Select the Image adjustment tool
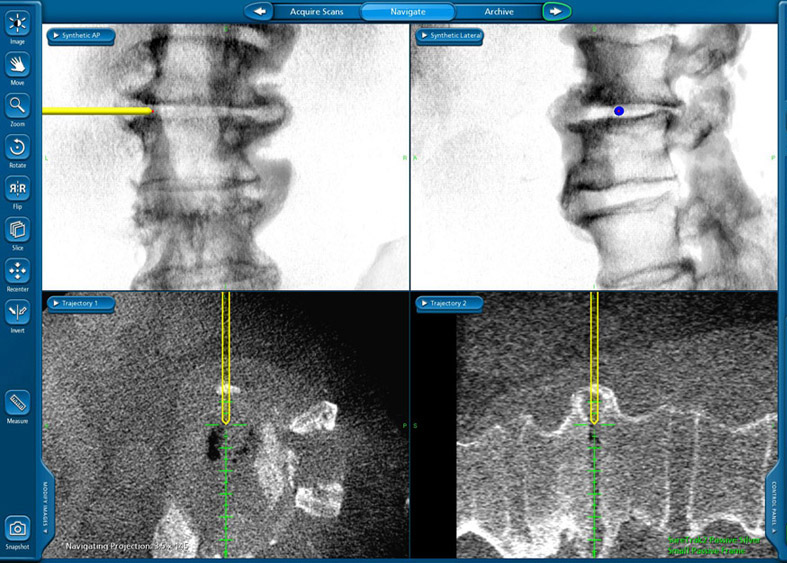The width and height of the screenshot is (787, 563). pyautogui.click(x=18, y=22)
